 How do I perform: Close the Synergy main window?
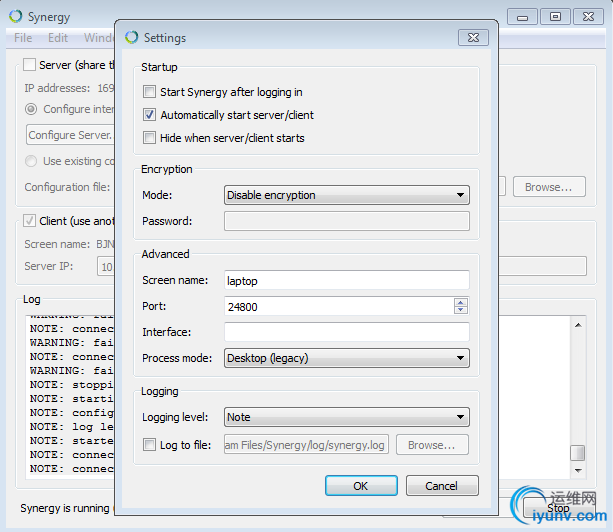pos(588,17)
